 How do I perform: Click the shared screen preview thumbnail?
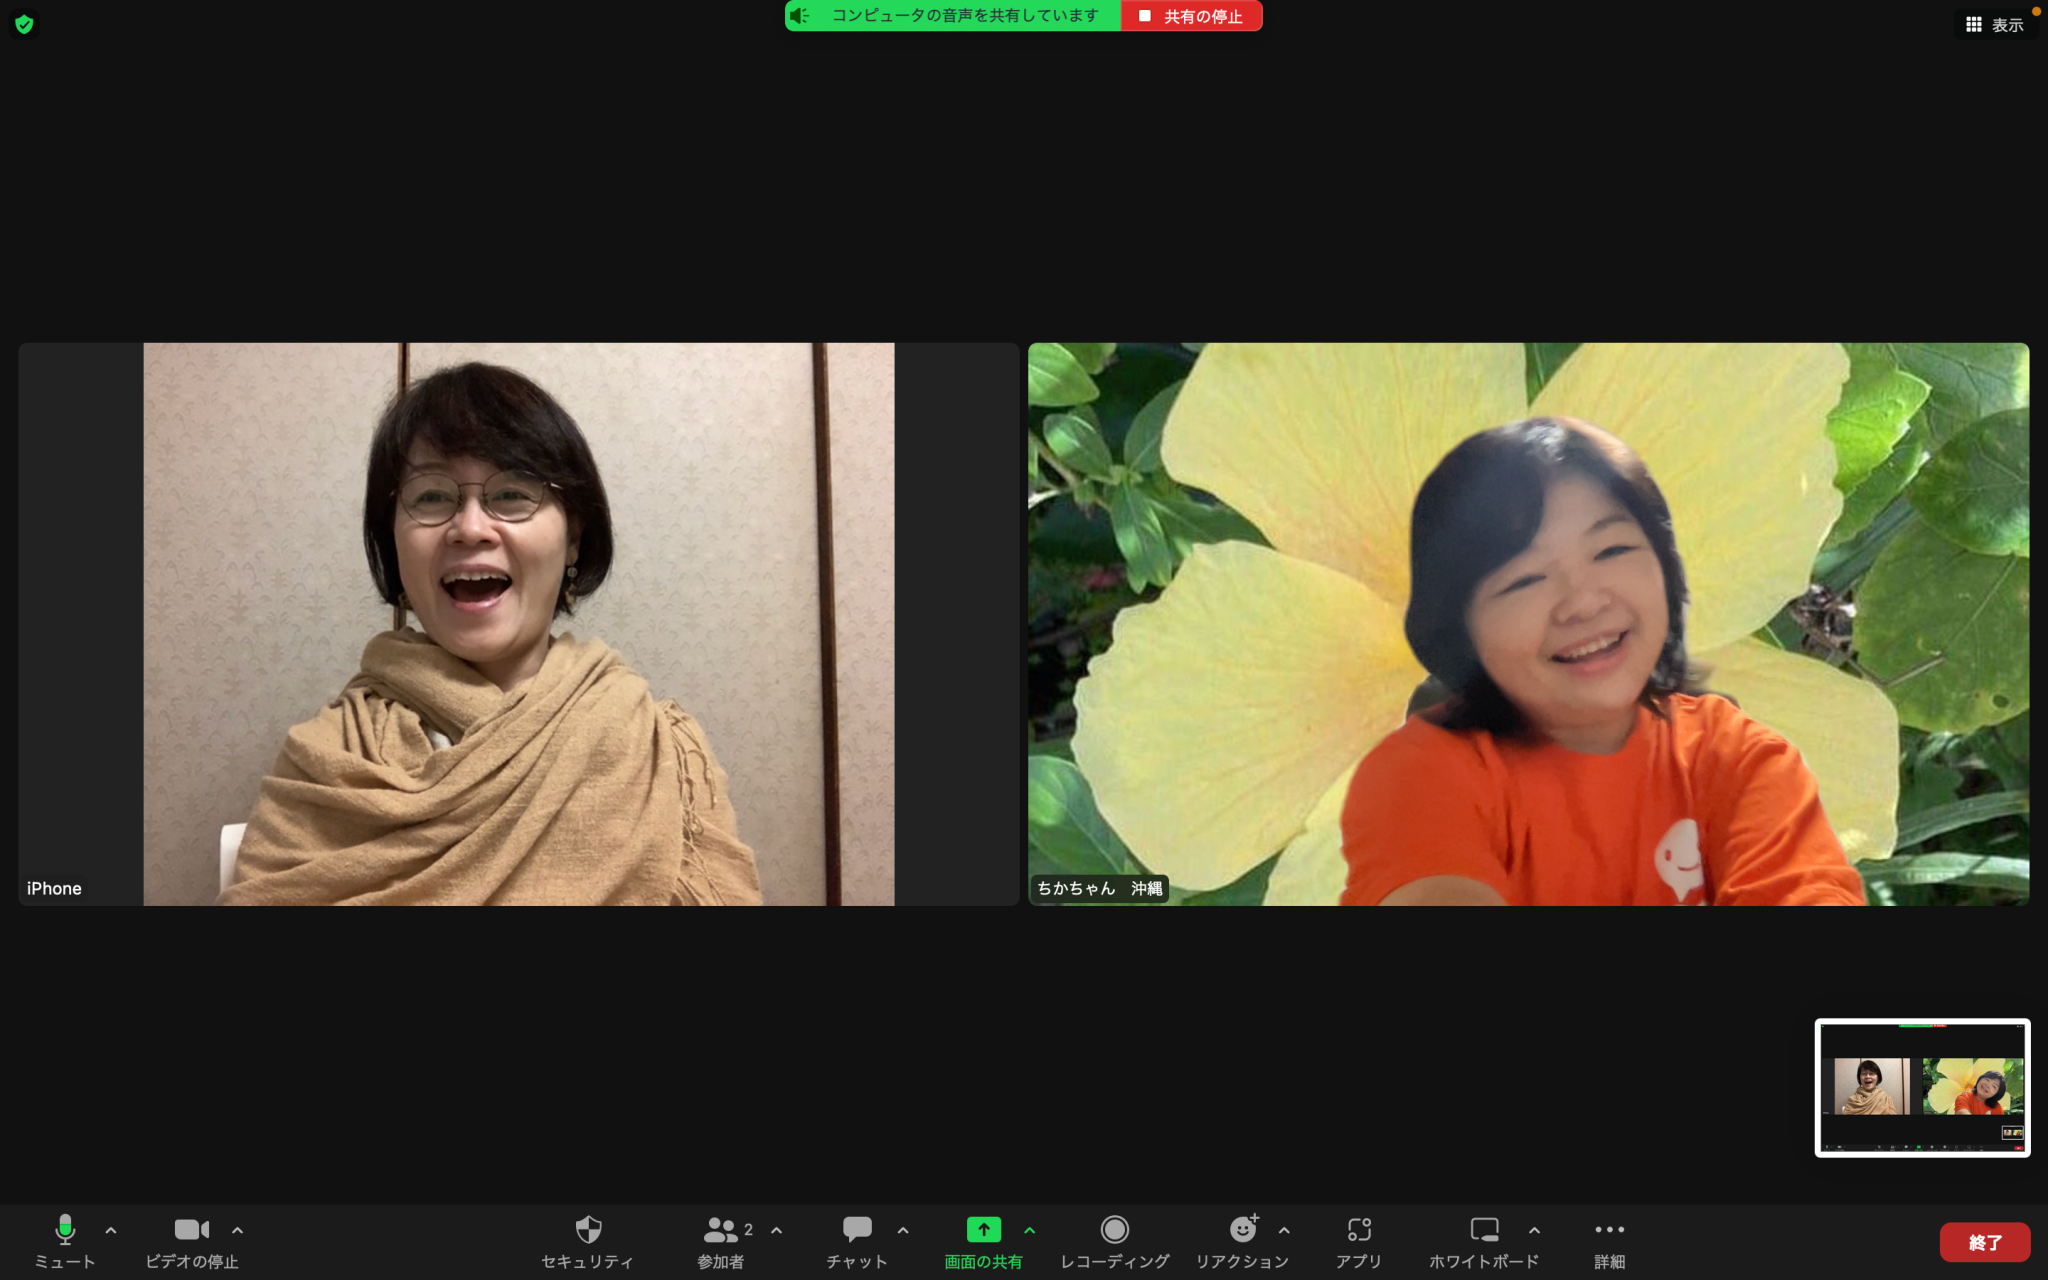pos(1922,1088)
